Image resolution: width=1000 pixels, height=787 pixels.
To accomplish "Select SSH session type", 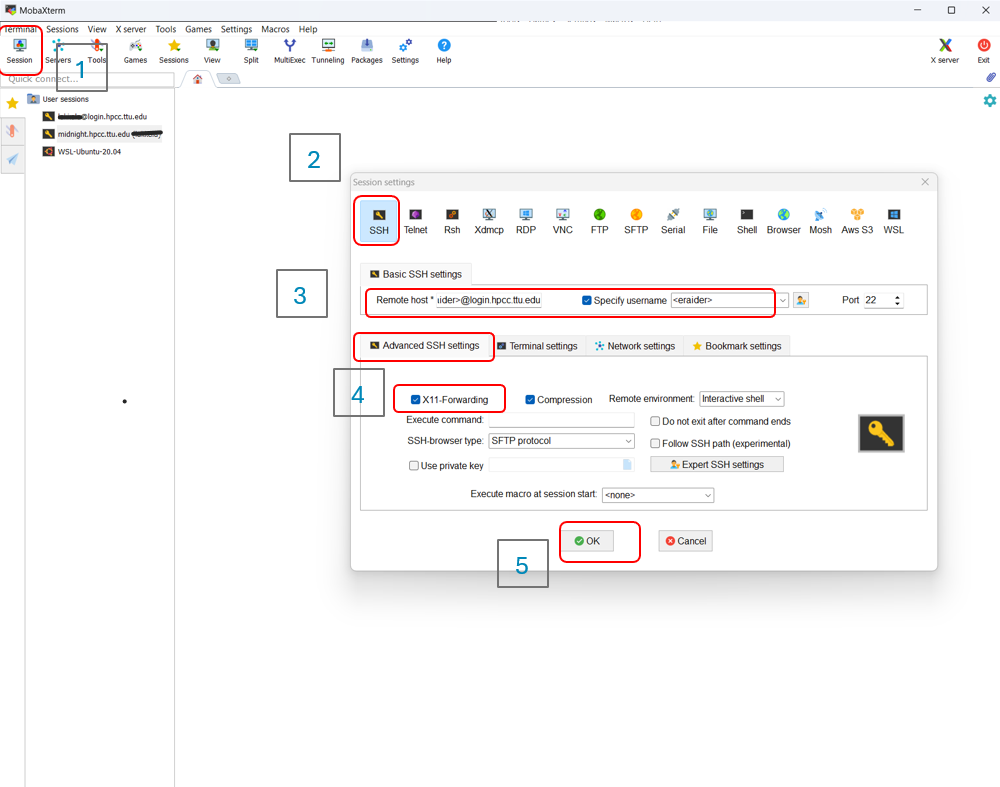I will 379,221.
